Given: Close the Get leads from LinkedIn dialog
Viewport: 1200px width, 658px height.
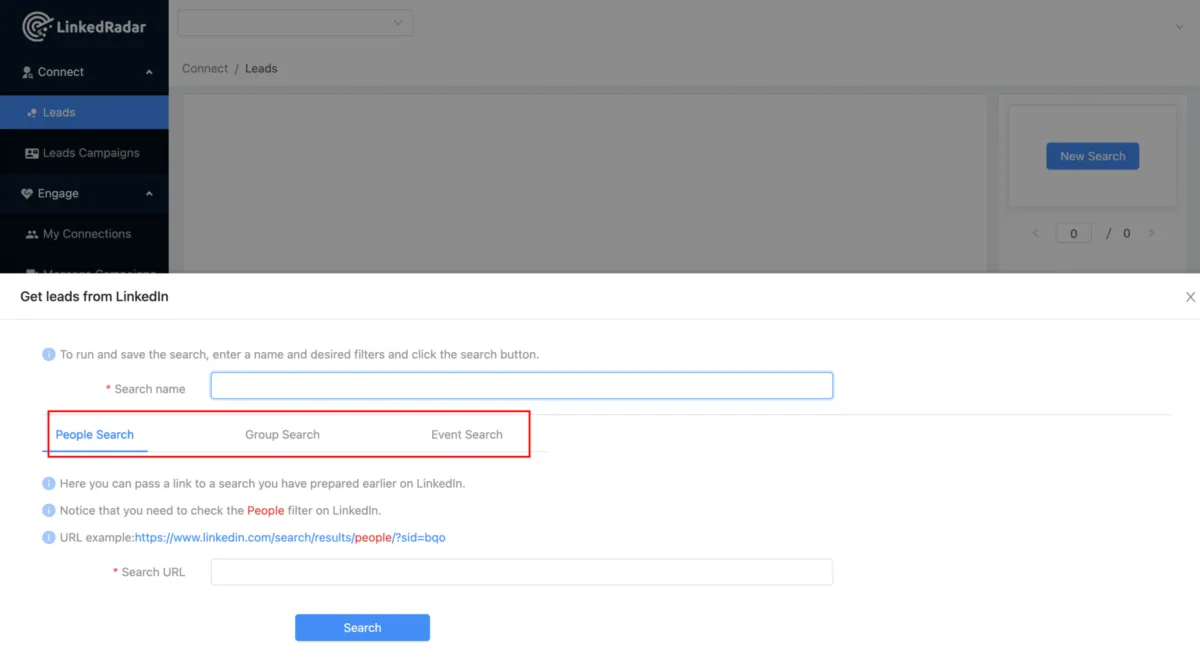Looking at the screenshot, I should pyautogui.click(x=1190, y=297).
